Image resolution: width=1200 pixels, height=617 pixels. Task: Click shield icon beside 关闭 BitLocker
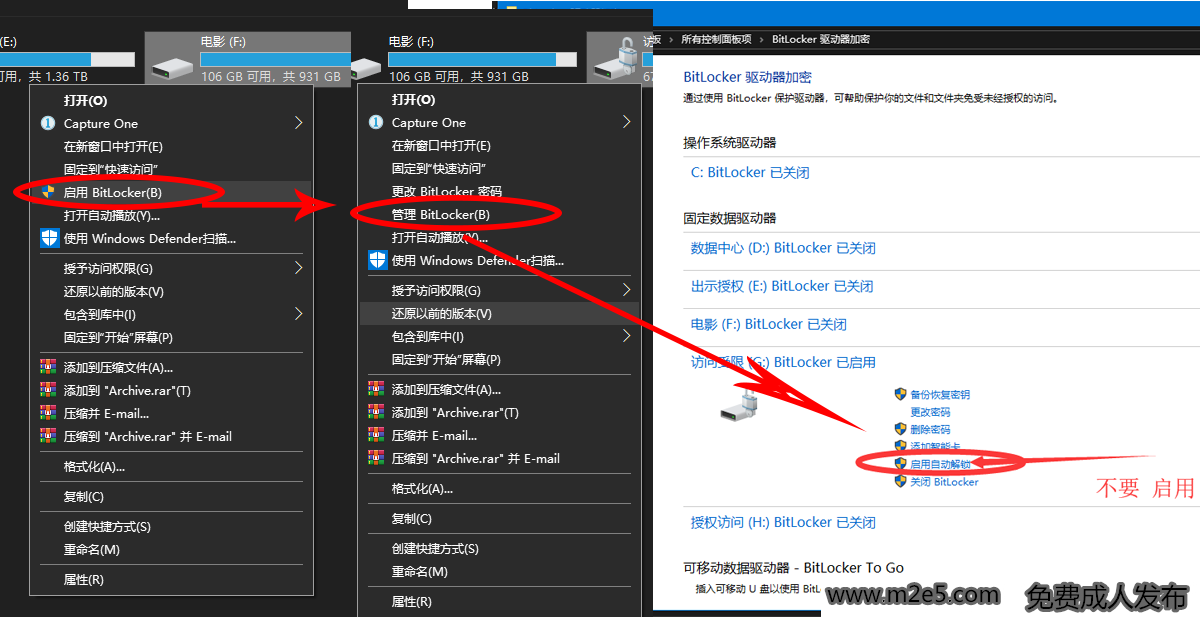(900, 481)
